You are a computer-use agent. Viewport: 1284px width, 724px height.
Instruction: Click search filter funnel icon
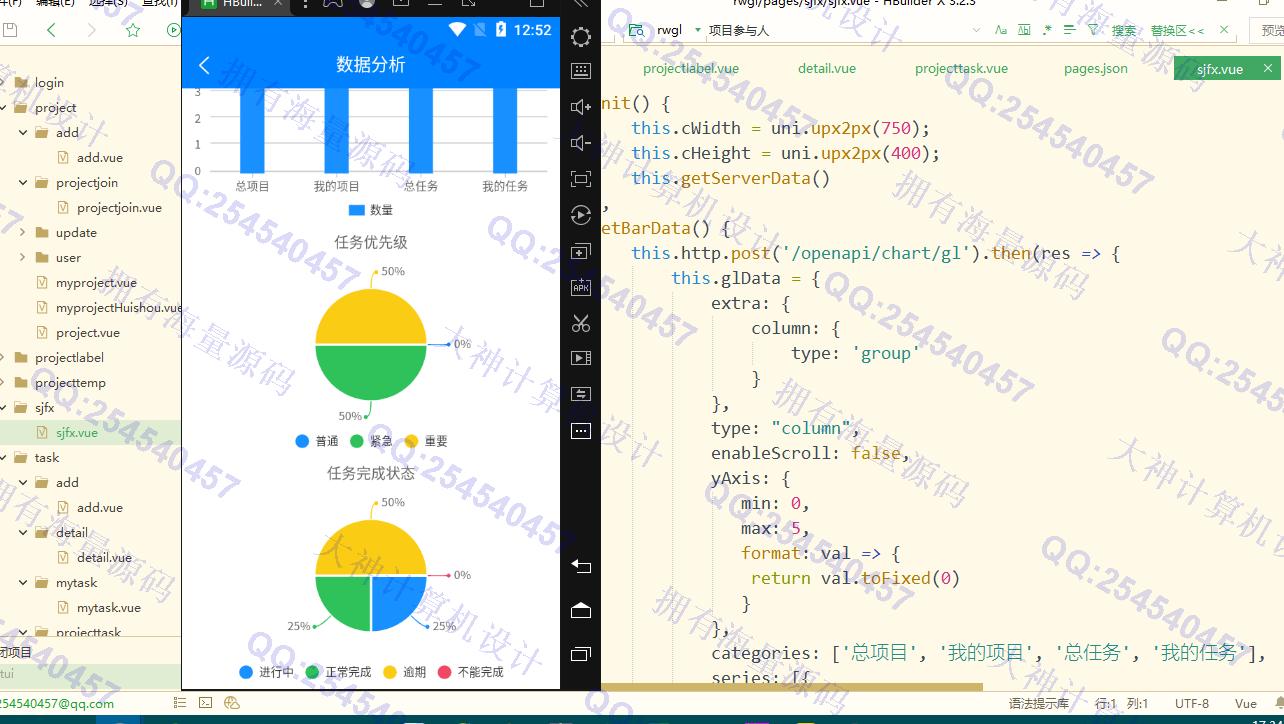coord(1093,30)
